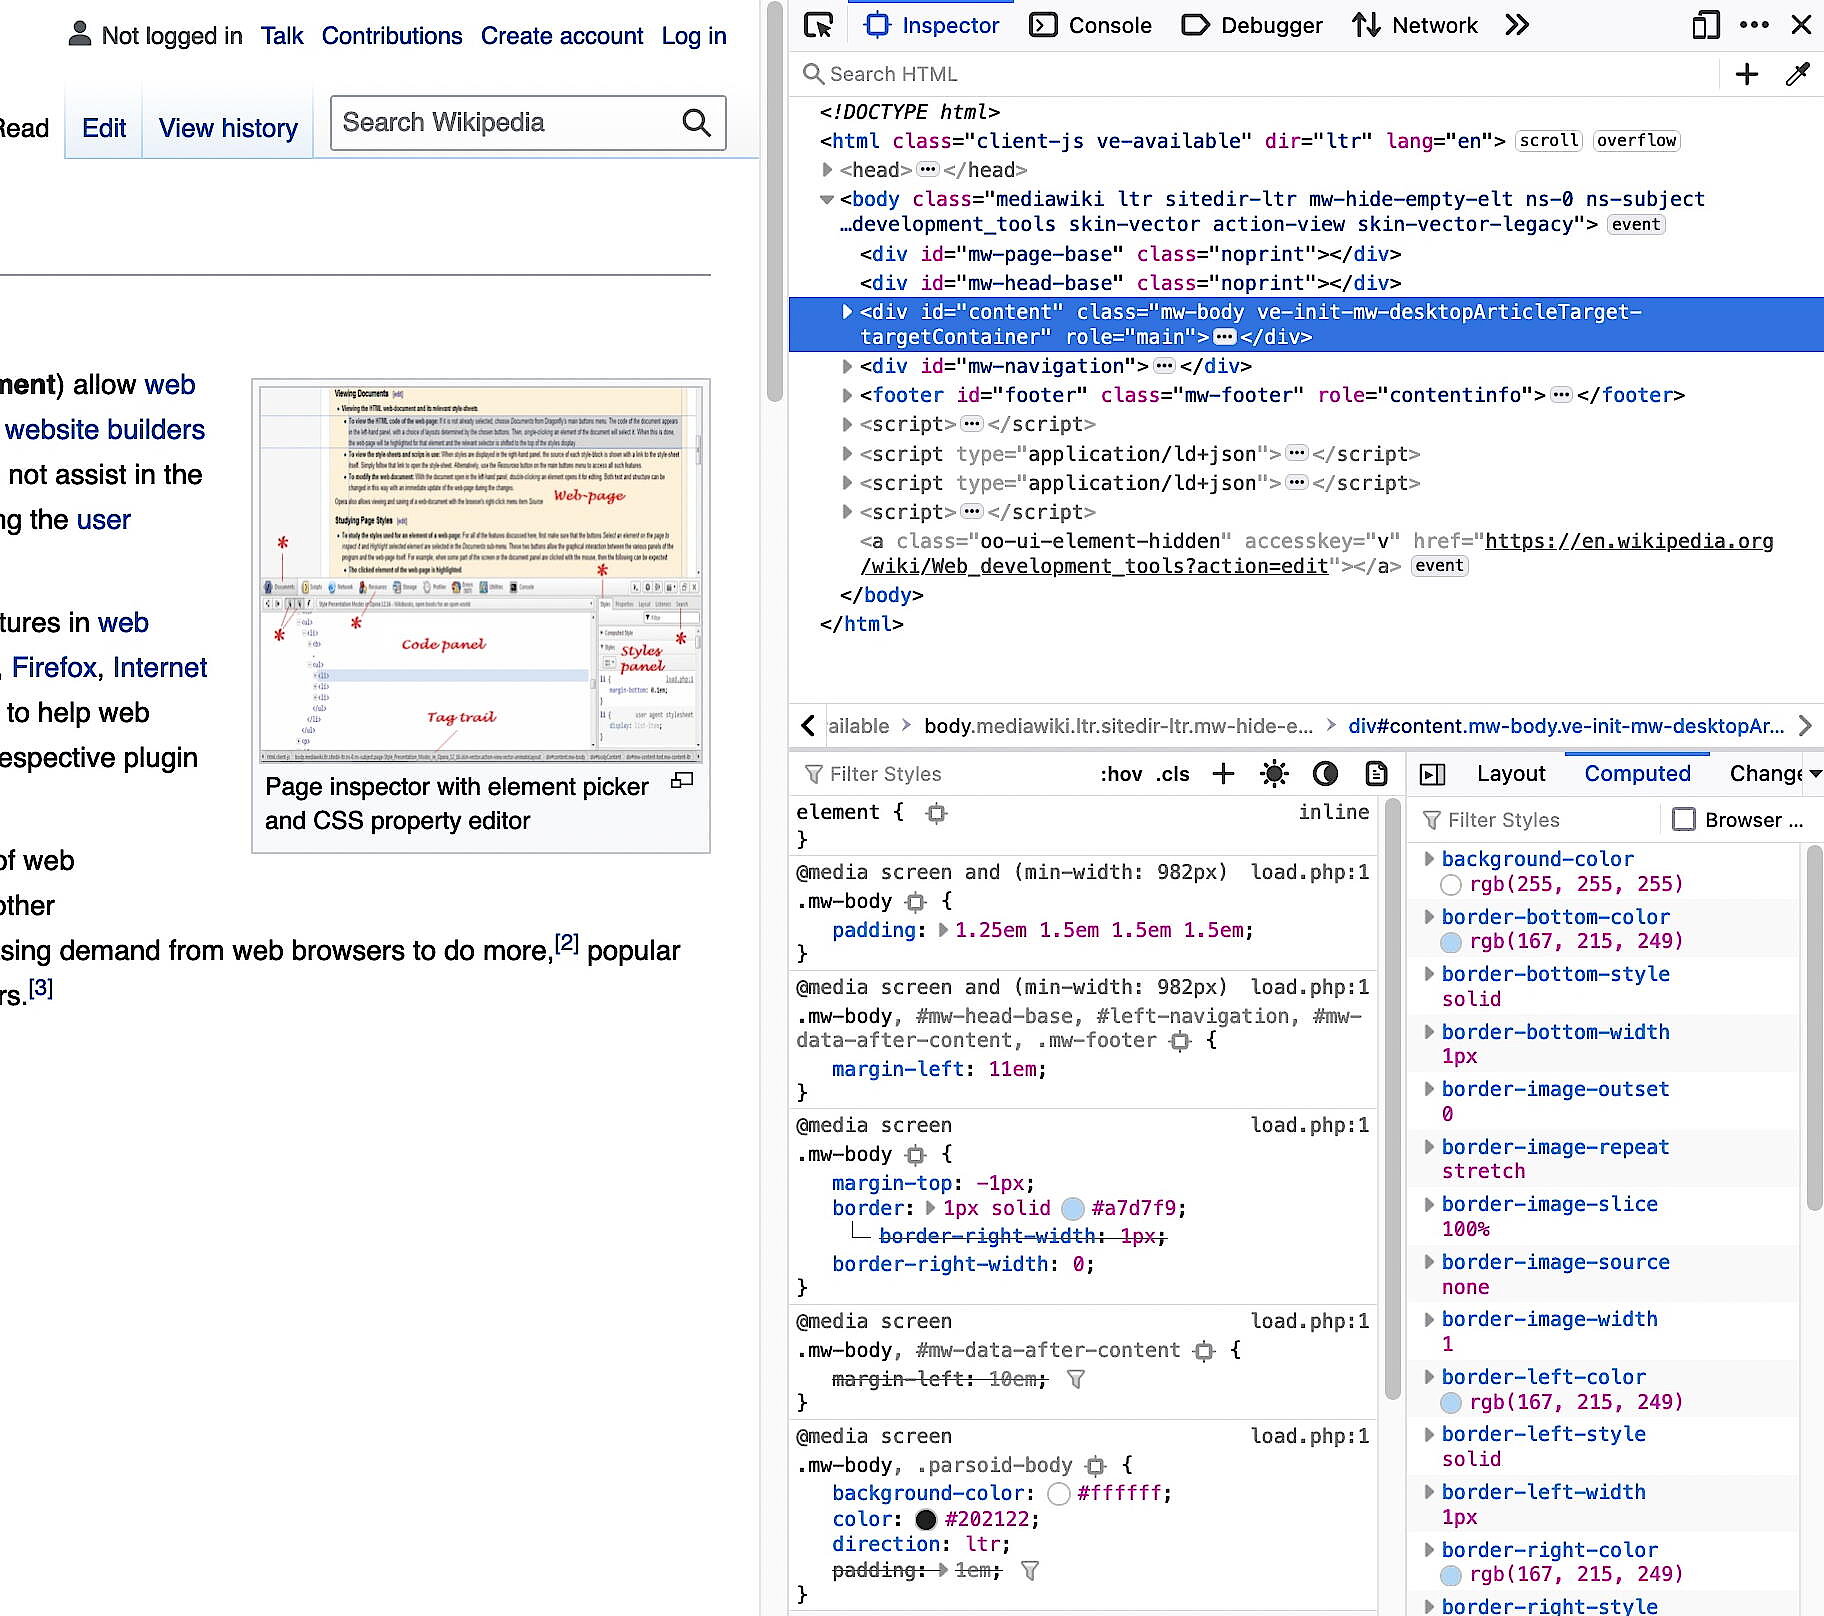Screen dimensions: 1824x1616
Task: Open the Create account link
Action: [x=562, y=36]
